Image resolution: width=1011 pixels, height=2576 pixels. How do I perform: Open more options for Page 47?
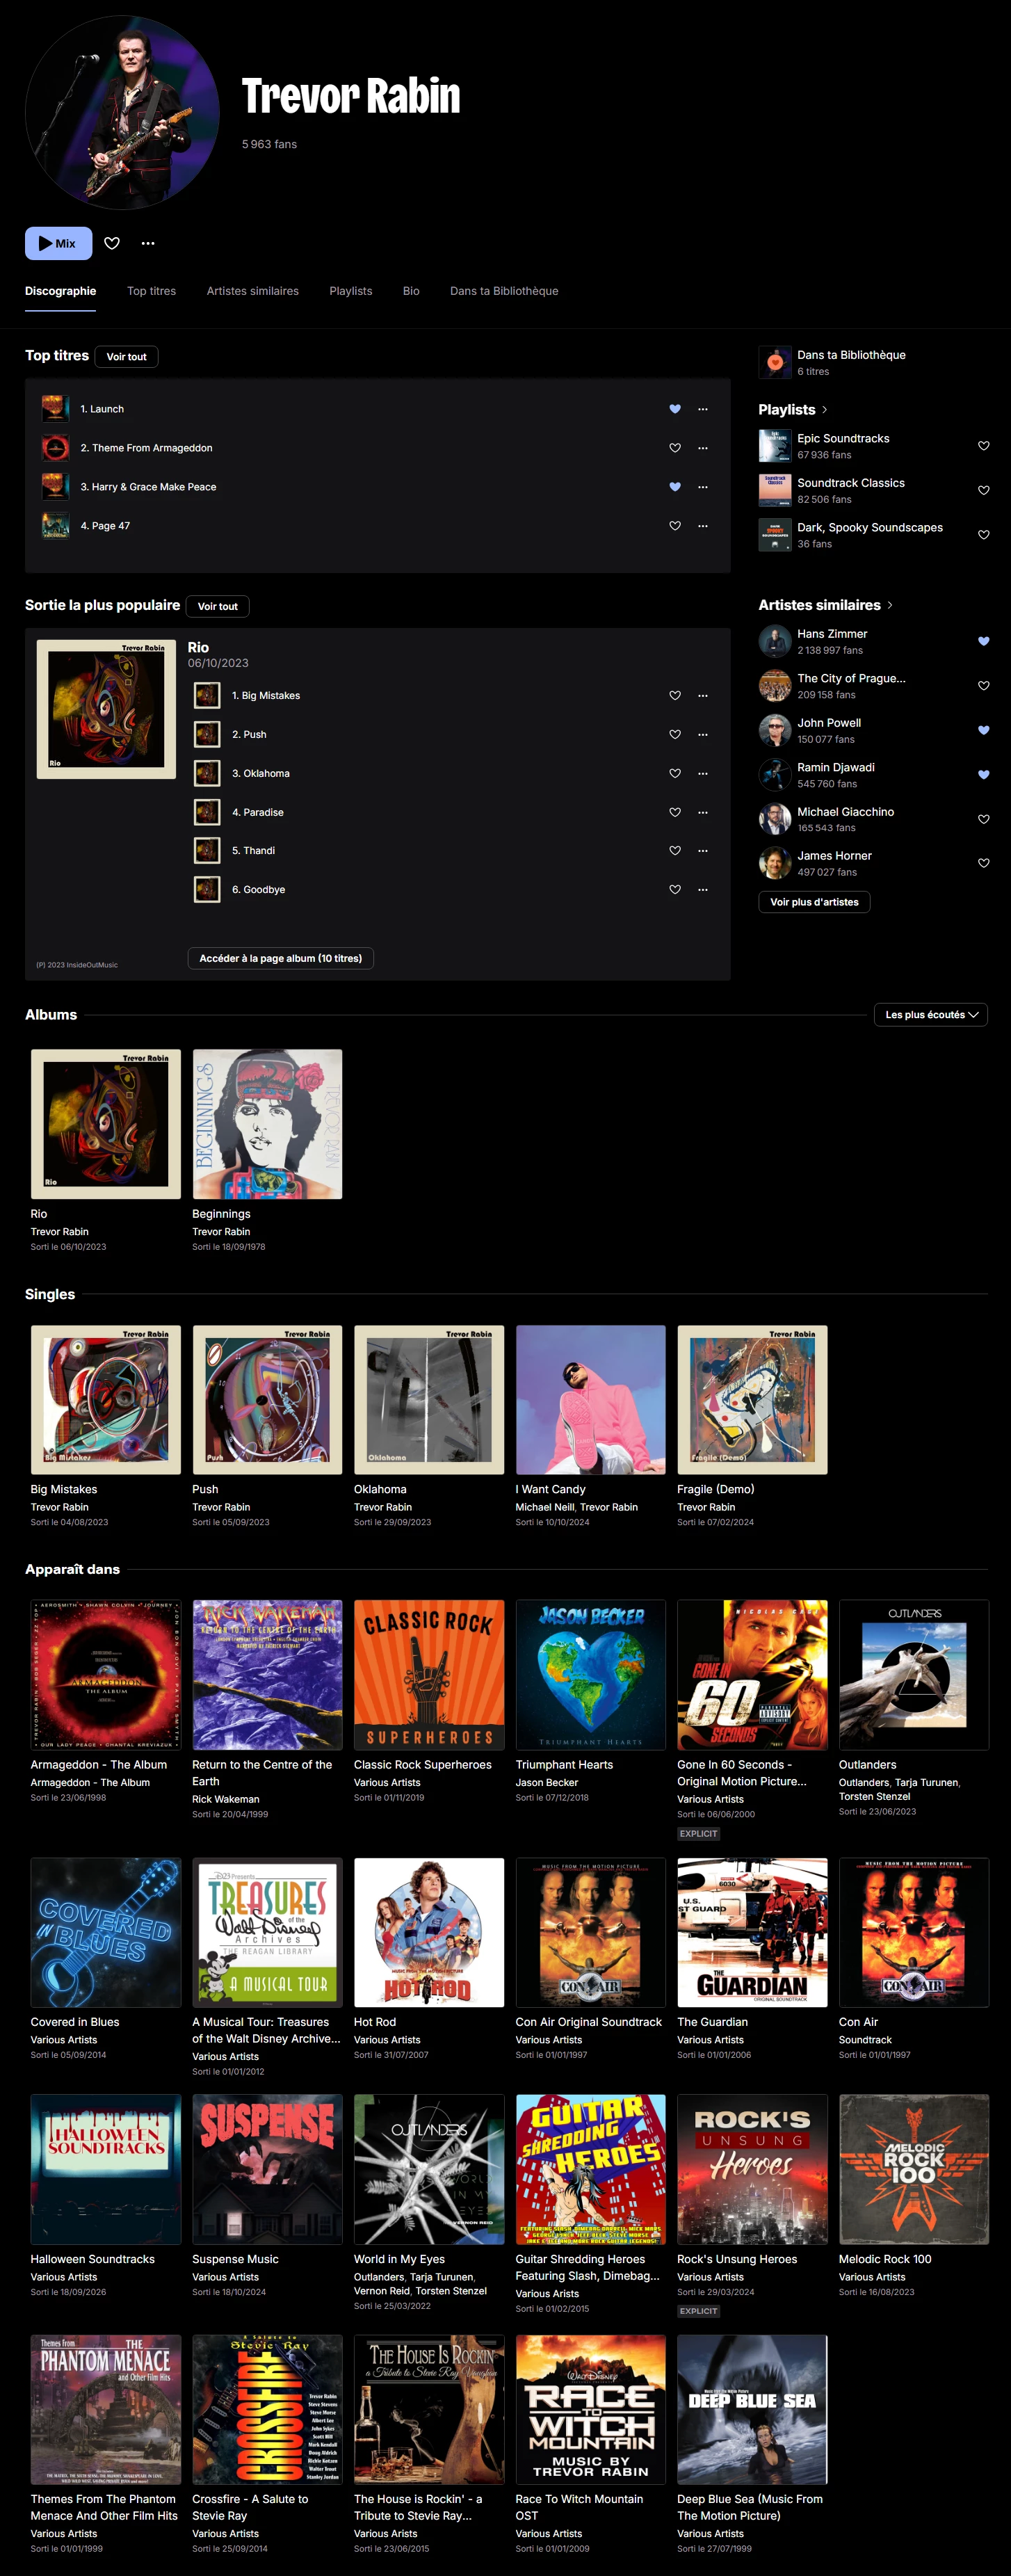pos(703,526)
